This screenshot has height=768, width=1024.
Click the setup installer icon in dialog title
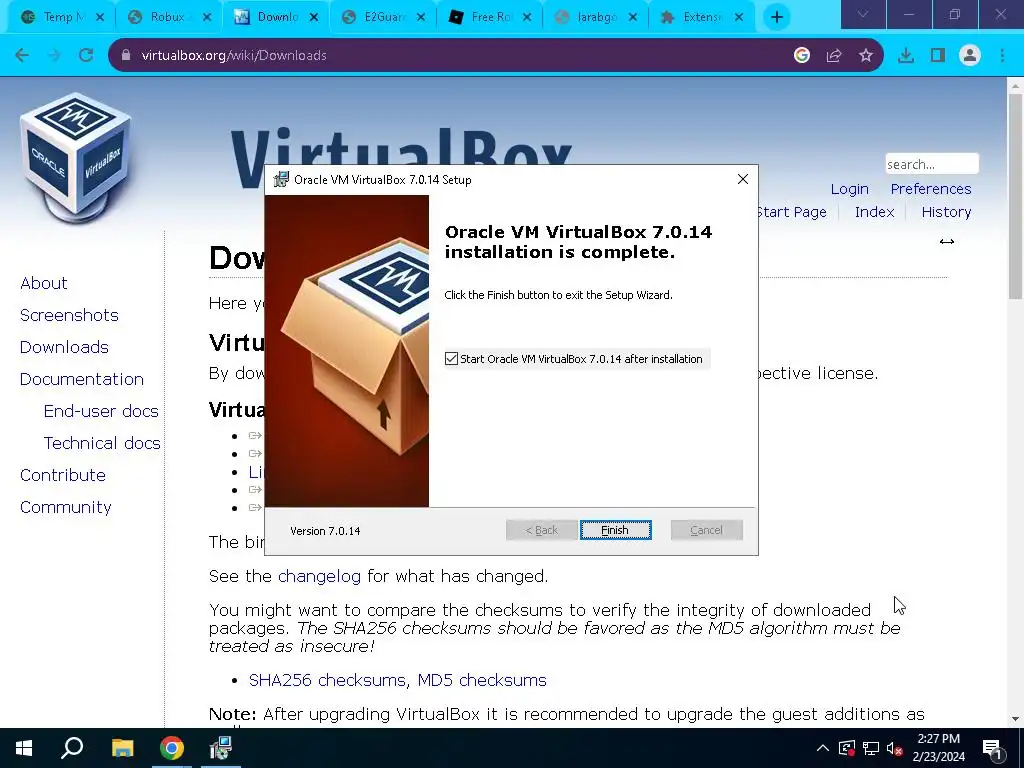click(x=281, y=180)
